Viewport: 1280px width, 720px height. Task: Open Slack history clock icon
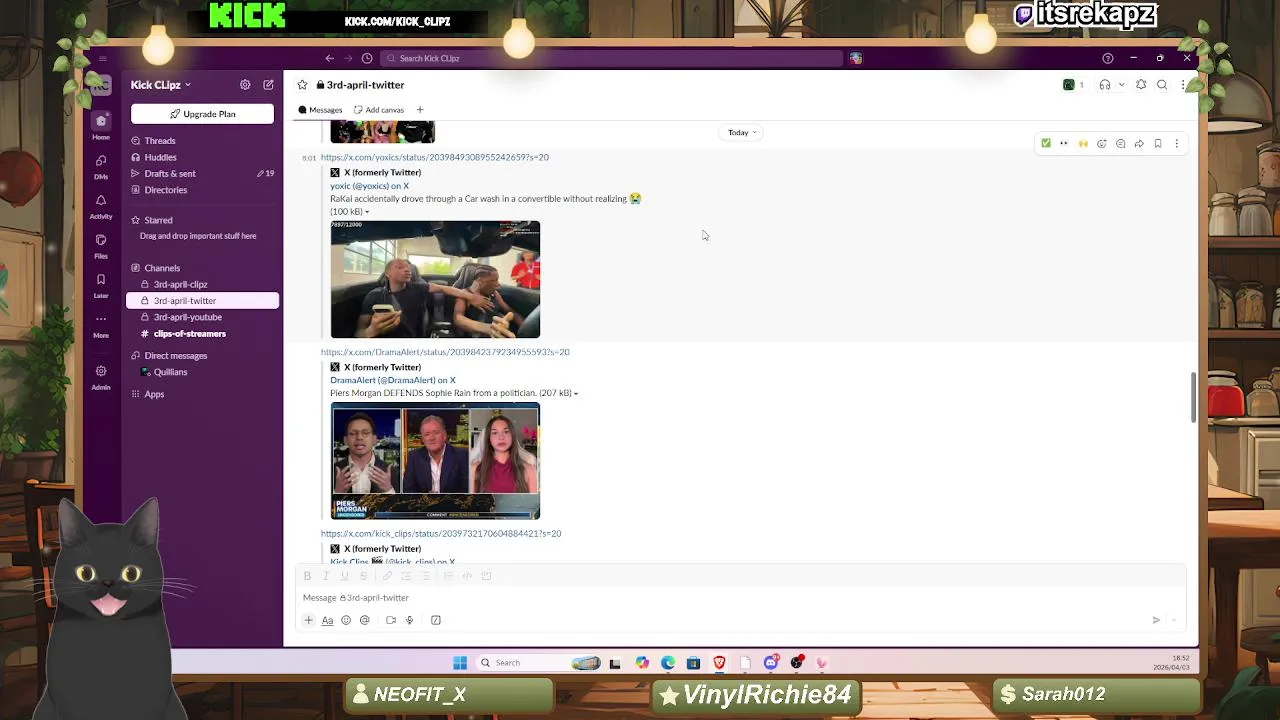pos(367,58)
